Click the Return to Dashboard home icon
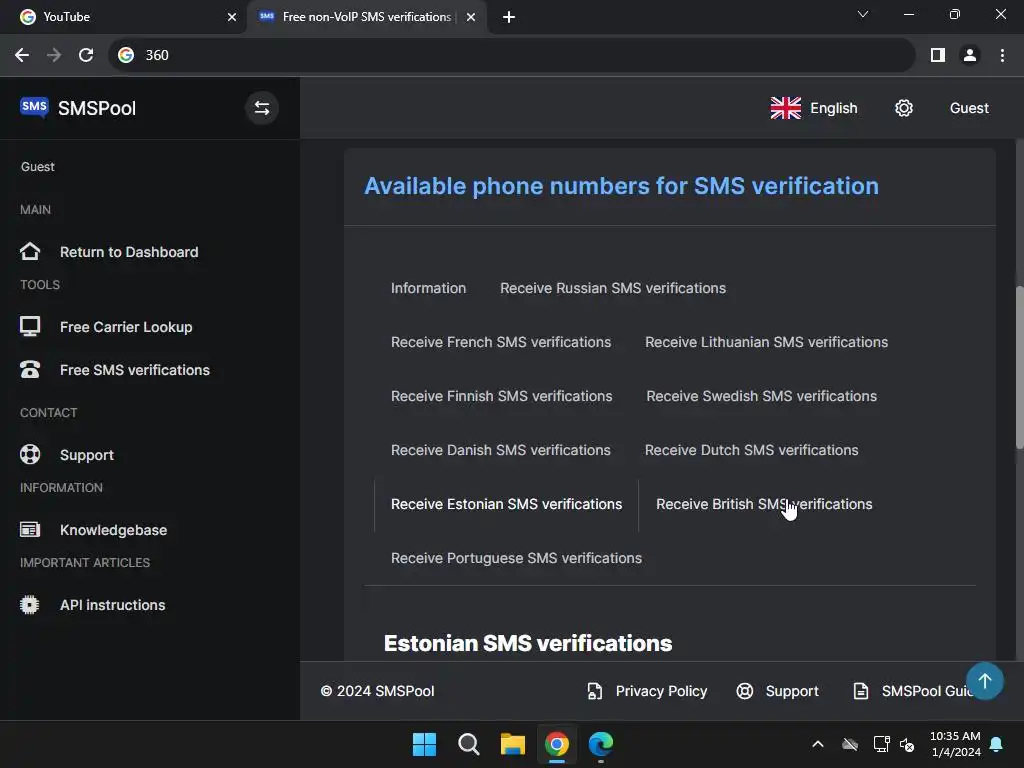 pyautogui.click(x=30, y=252)
